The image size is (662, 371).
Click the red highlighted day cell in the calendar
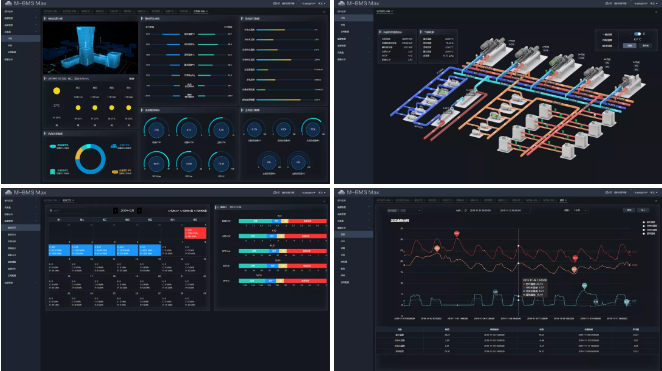pyautogui.click(x=195, y=233)
